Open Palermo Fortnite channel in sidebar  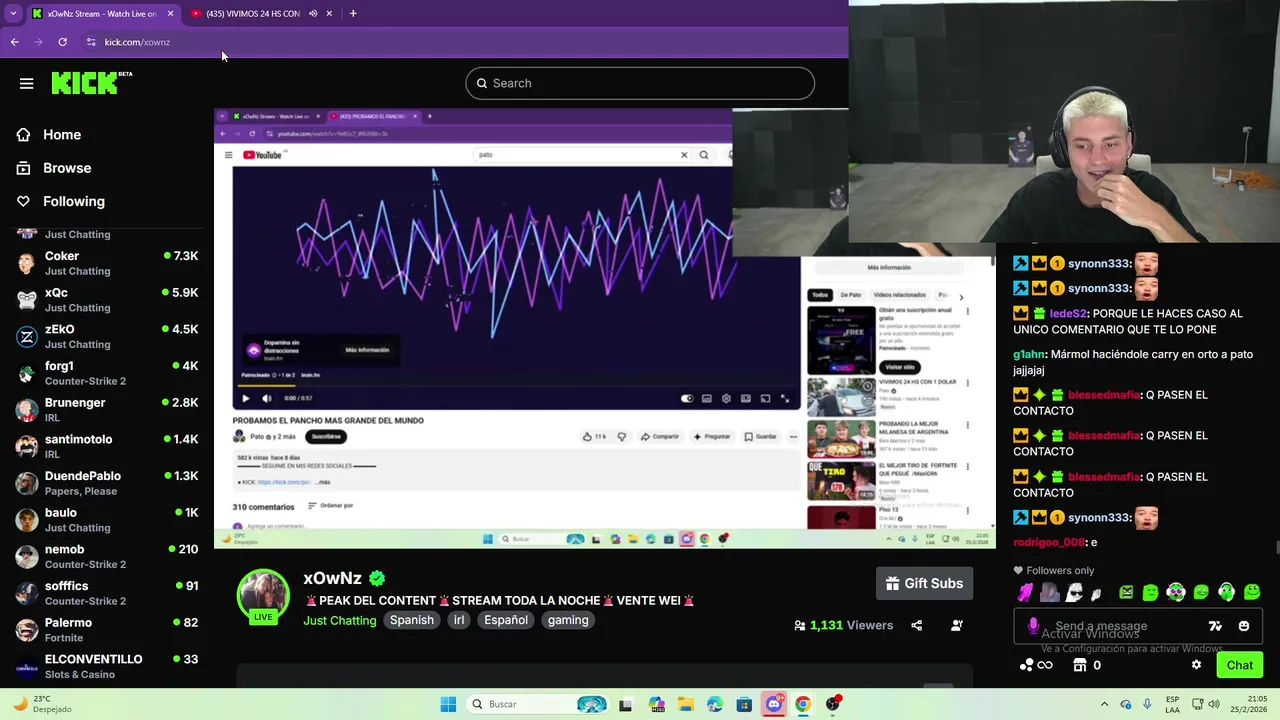[x=107, y=629]
